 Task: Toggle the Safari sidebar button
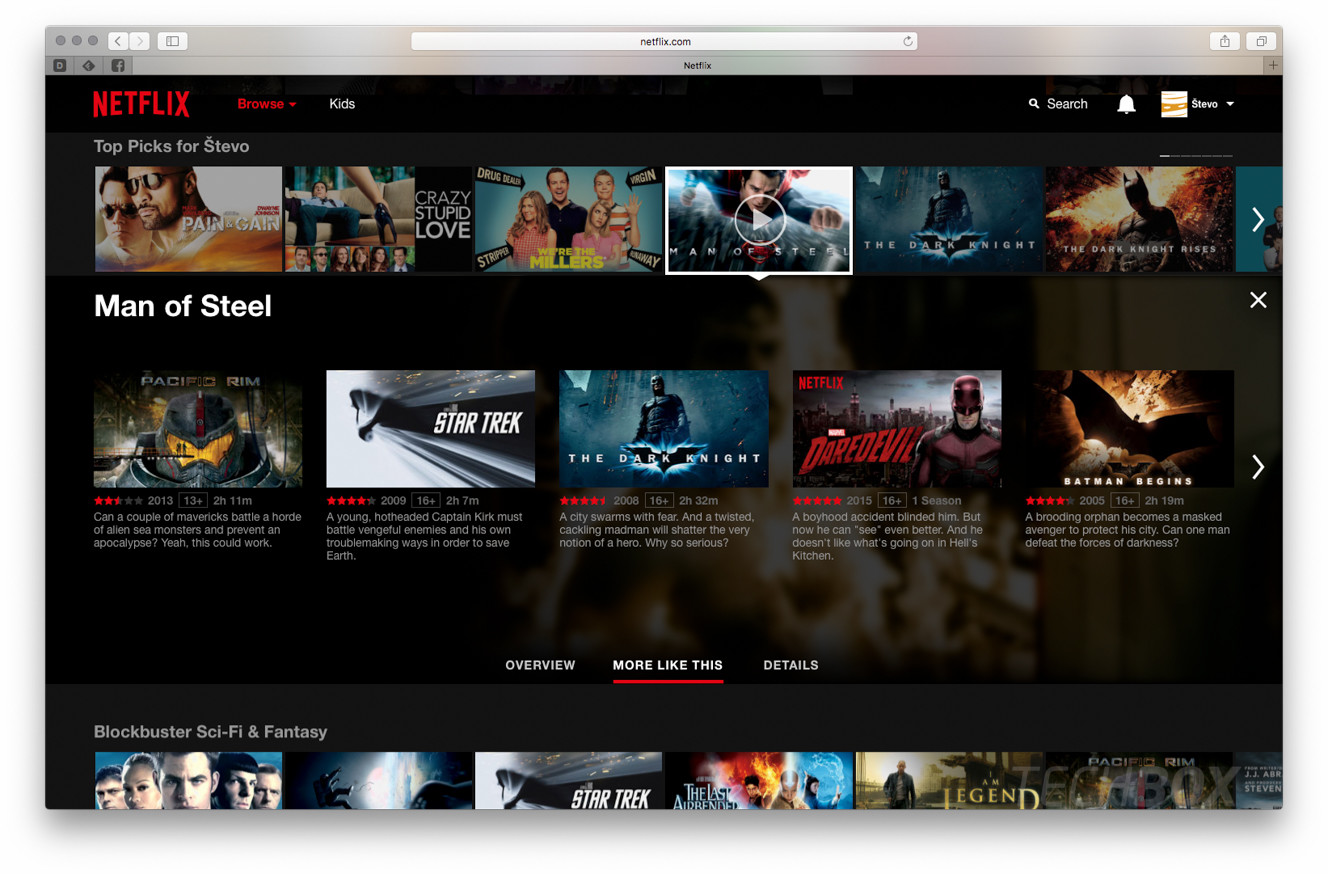point(172,41)
